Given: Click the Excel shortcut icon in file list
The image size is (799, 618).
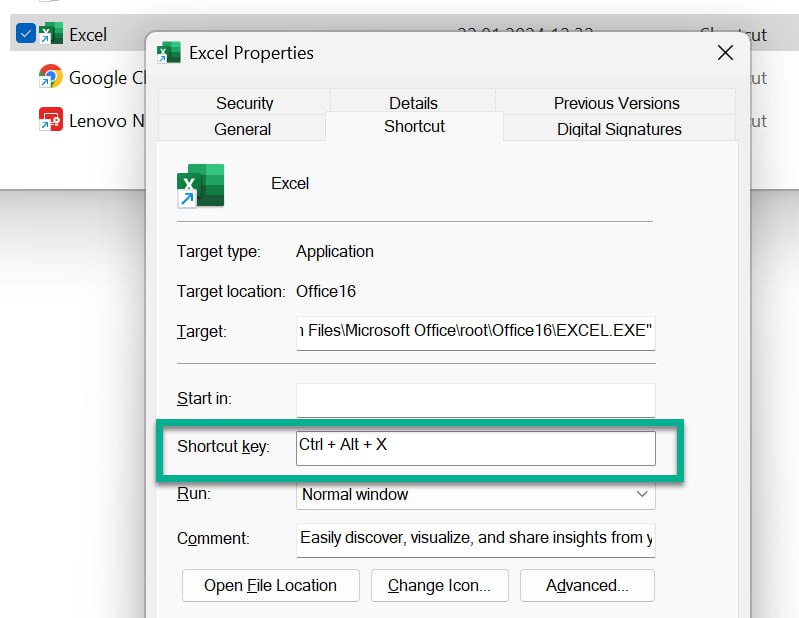Looking at the screenshot, I should [x=51, y=34].
